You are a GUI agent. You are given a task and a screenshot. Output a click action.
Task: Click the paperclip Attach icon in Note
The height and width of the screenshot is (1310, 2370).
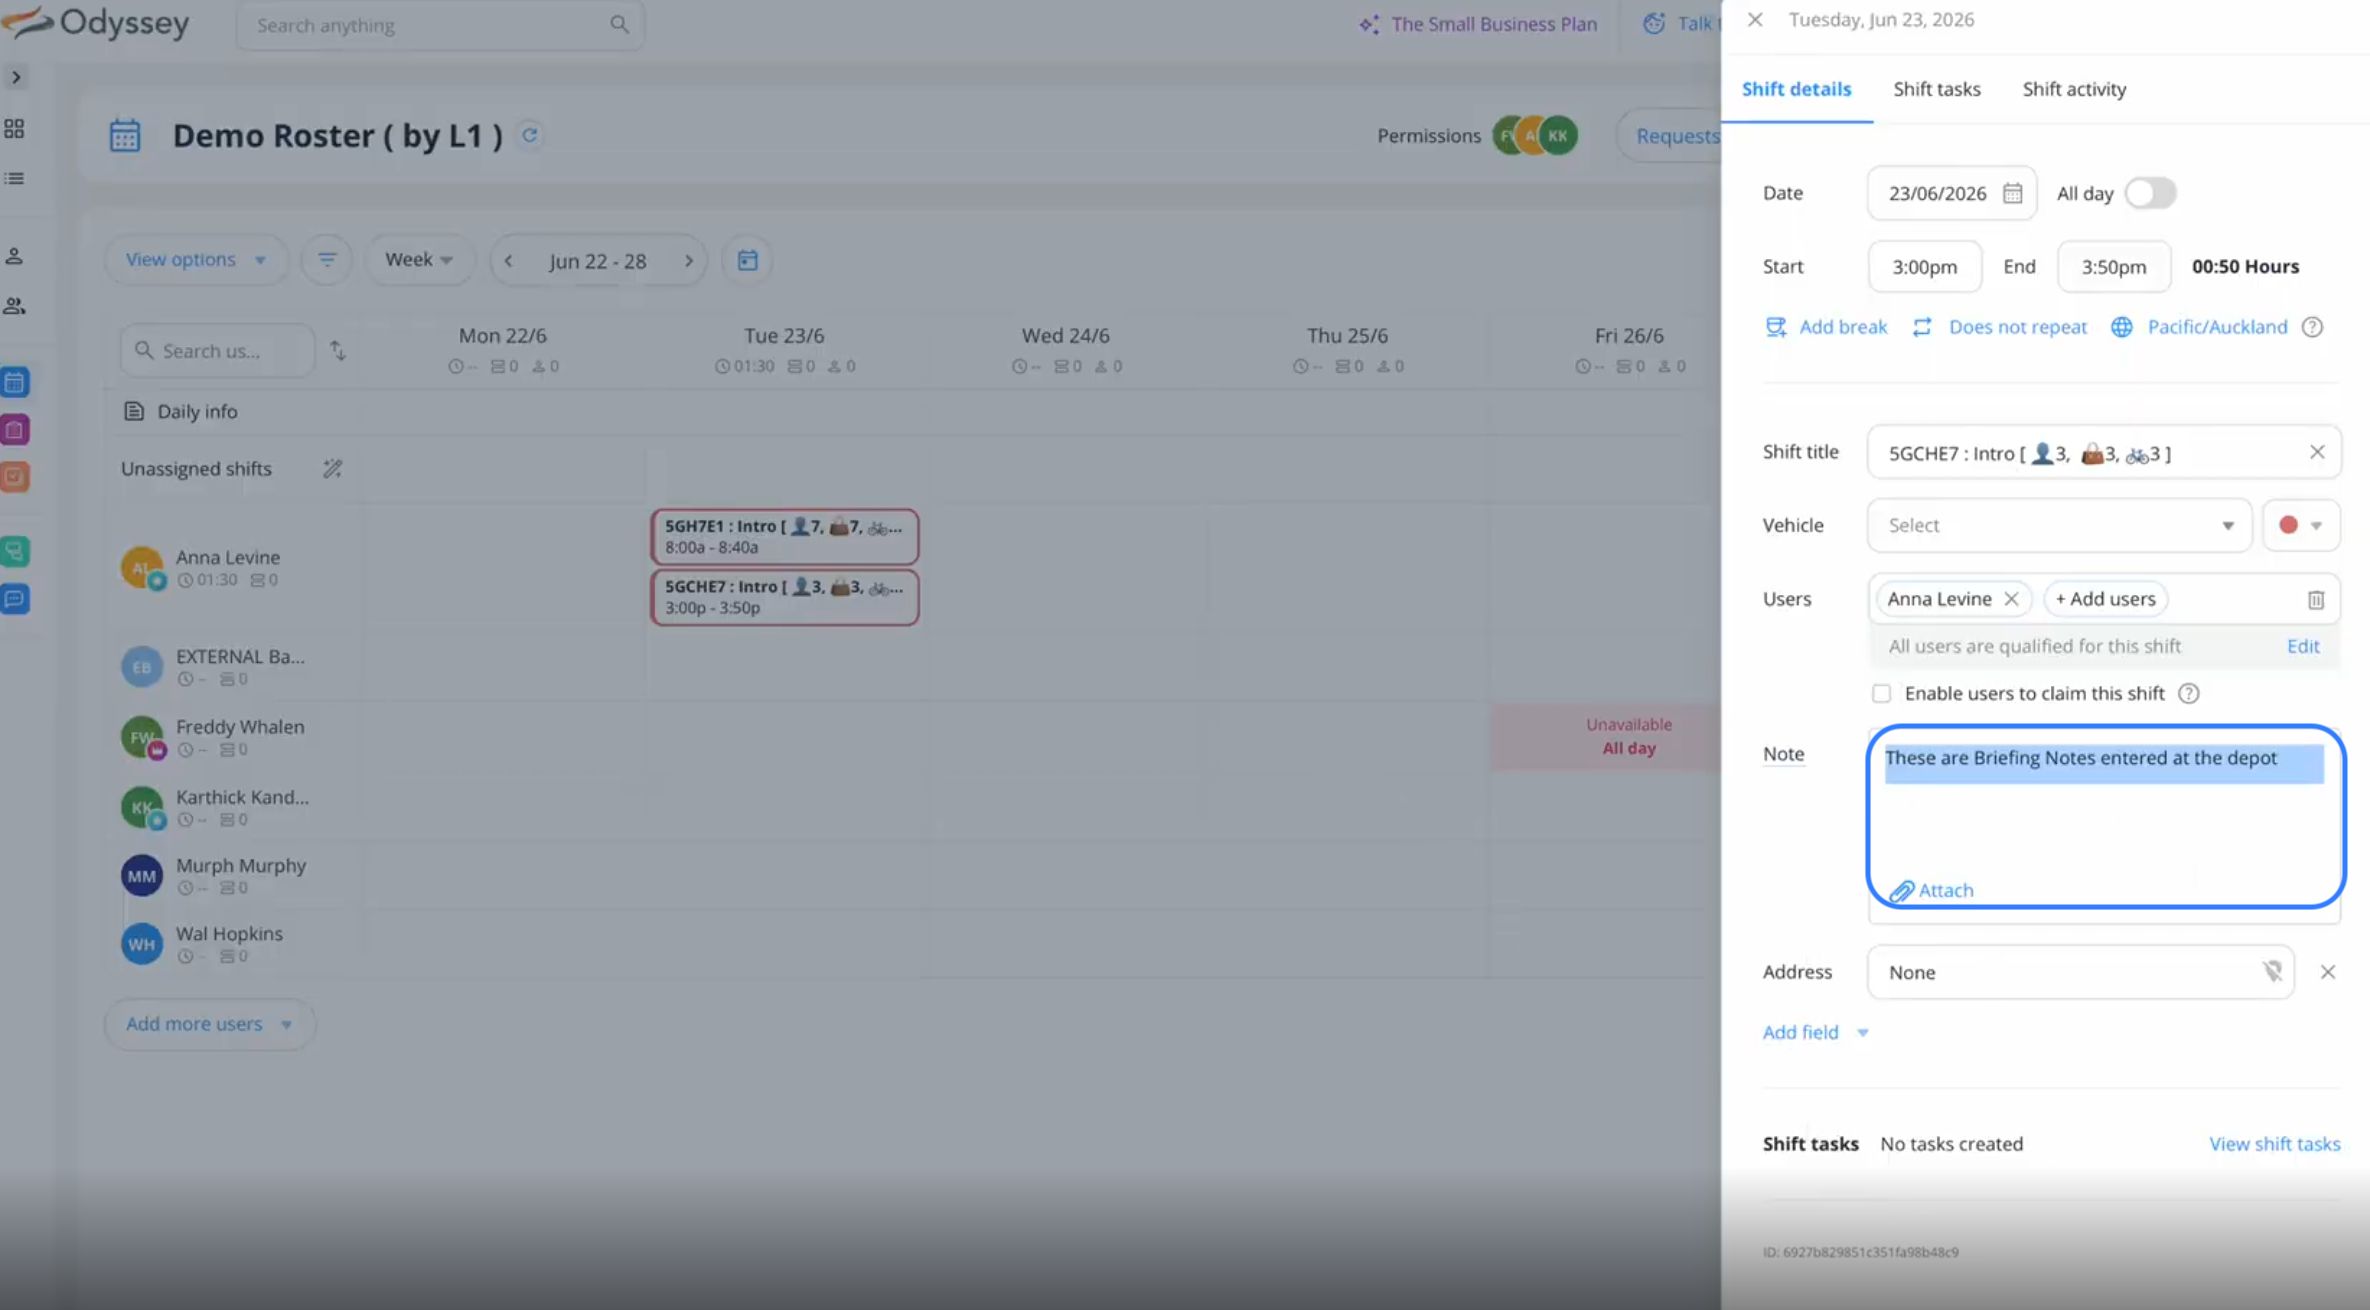1901,890
